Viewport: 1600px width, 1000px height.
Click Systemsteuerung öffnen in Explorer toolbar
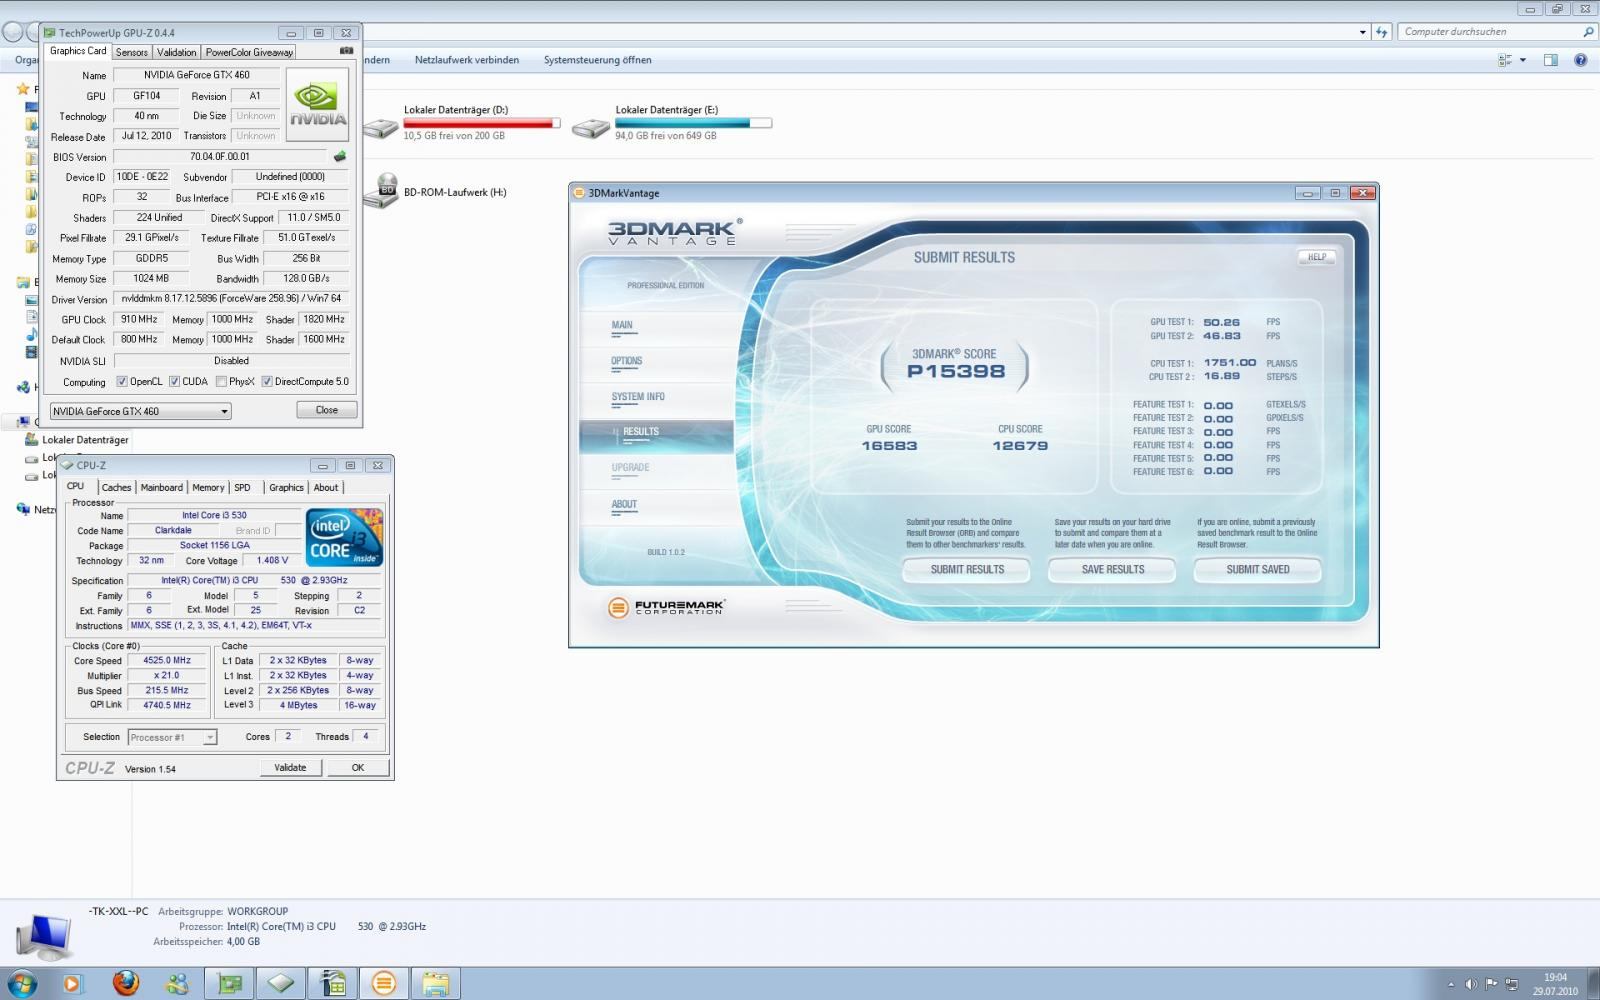tap(597, 60)
